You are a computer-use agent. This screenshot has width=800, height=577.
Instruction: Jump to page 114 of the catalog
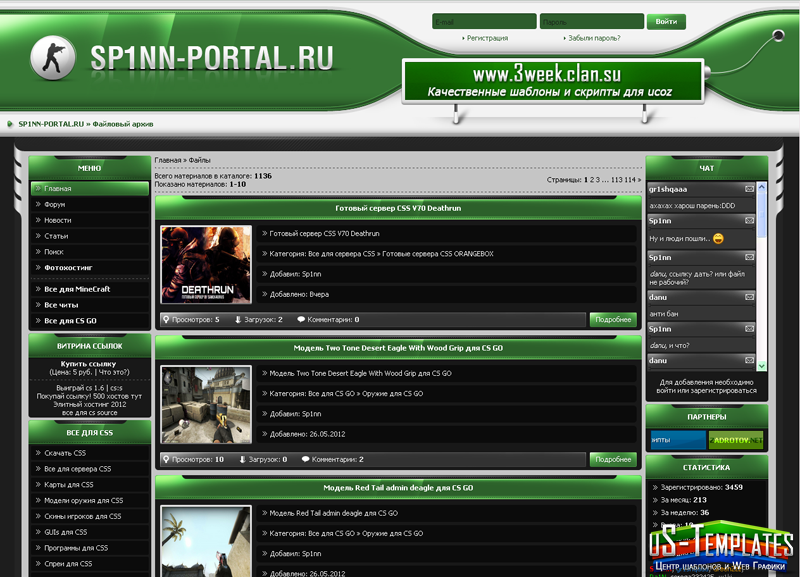point(630,180)
